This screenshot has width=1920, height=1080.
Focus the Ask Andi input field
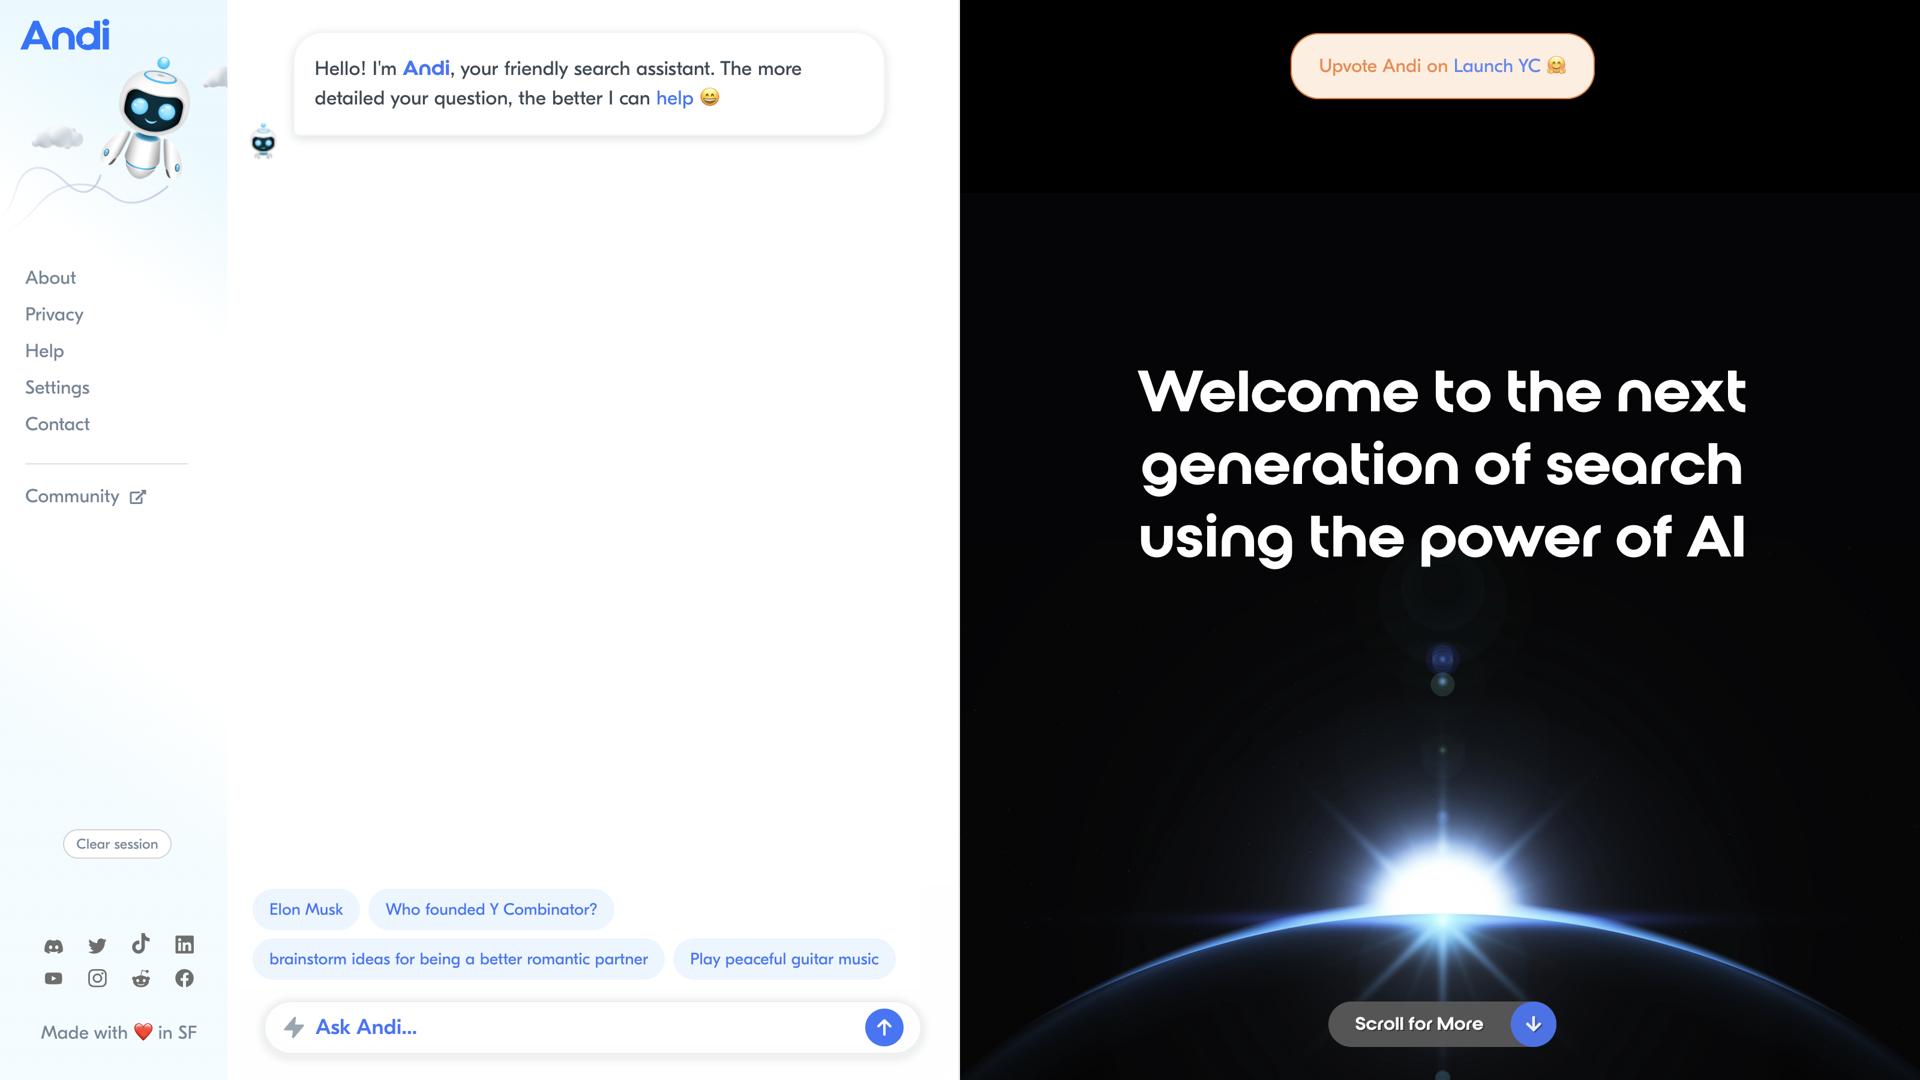[x=580, y=1027]
